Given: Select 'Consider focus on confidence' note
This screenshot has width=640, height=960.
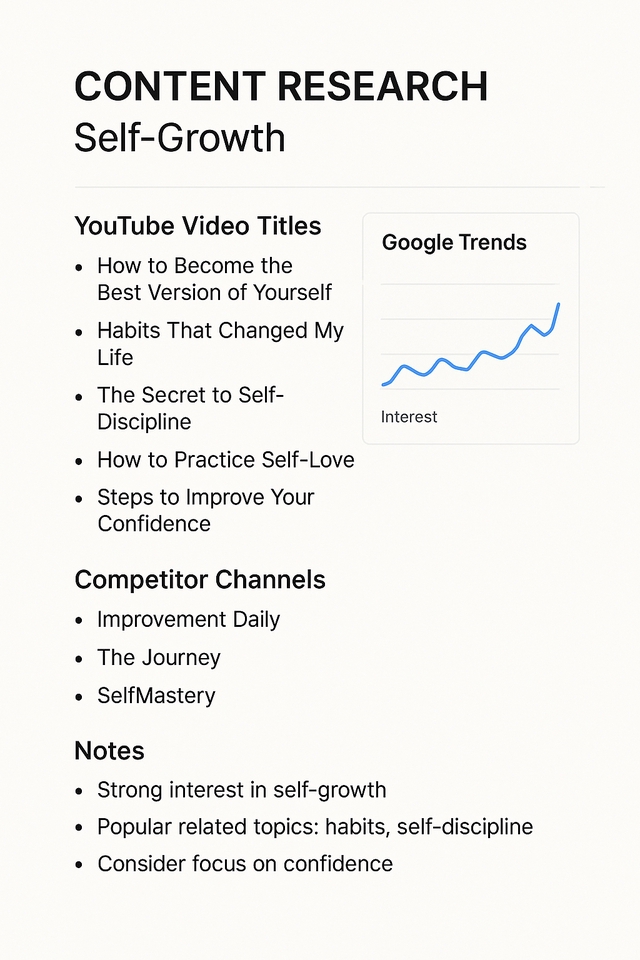Looking at the screenshot, I should (245, 864).
